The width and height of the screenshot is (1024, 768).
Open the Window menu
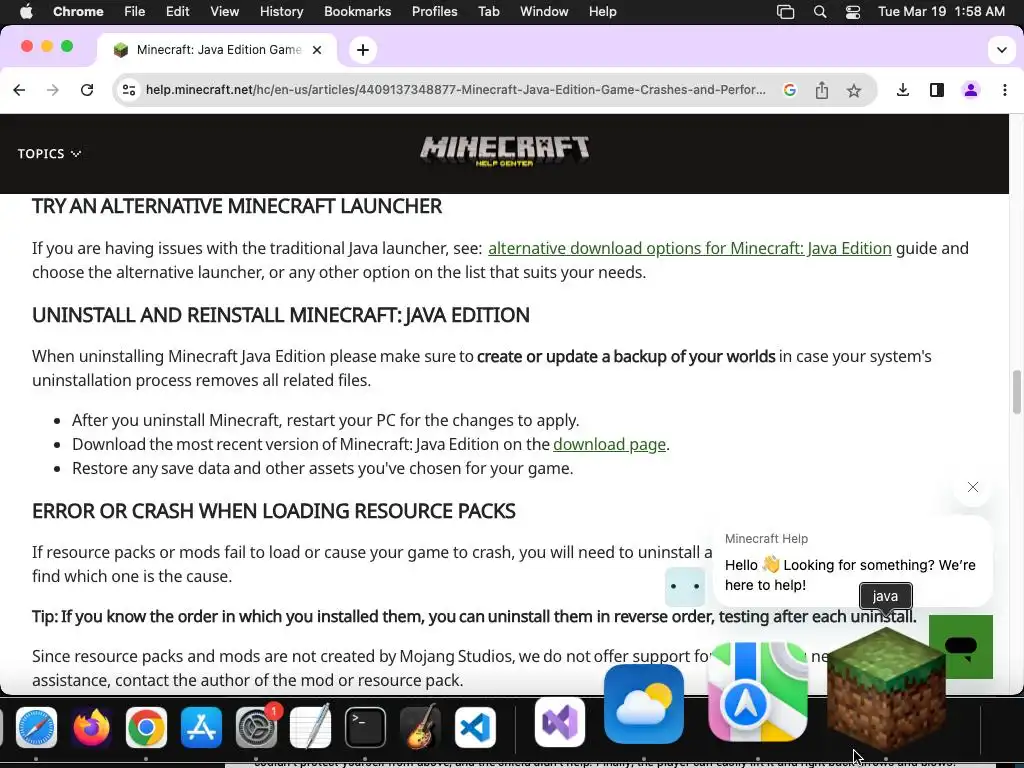544,11
